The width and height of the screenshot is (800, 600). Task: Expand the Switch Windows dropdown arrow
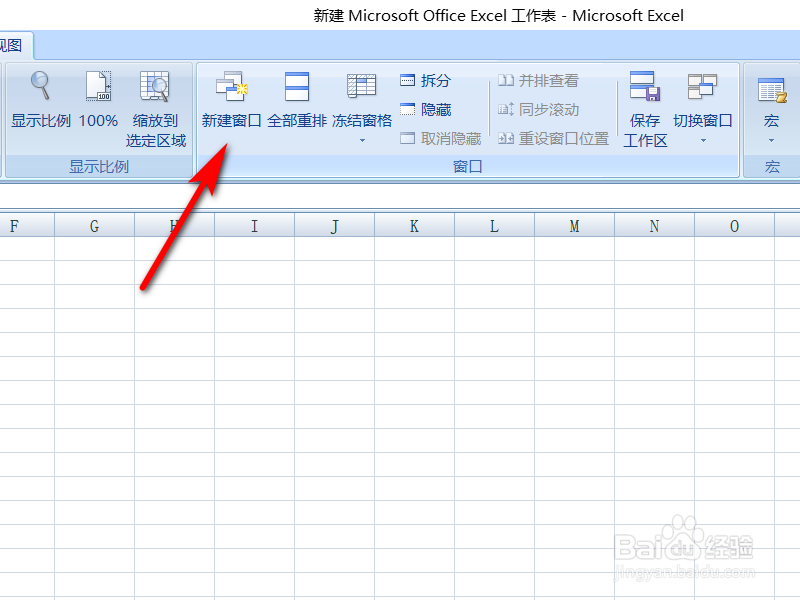(703, 140)
